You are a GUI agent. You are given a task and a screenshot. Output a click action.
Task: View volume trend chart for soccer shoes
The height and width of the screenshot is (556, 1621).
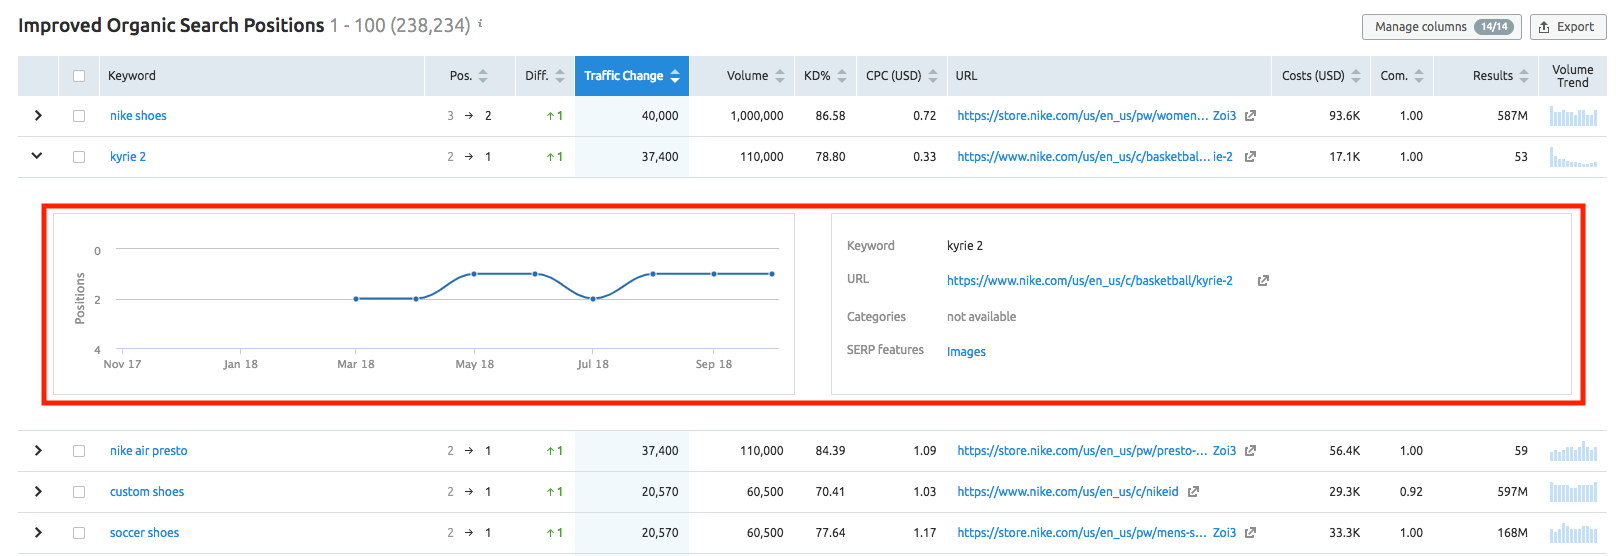(x=1573, y=533)
